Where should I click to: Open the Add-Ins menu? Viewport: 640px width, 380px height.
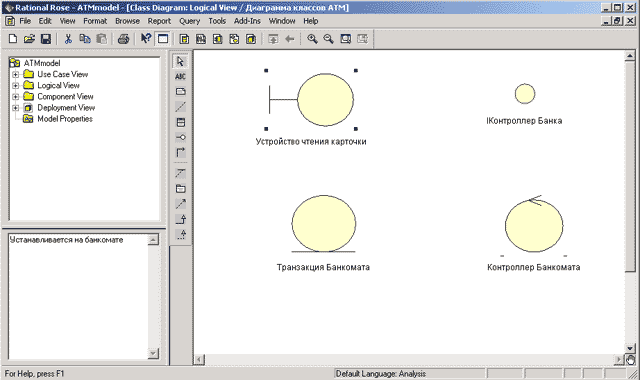coord(247,21)
